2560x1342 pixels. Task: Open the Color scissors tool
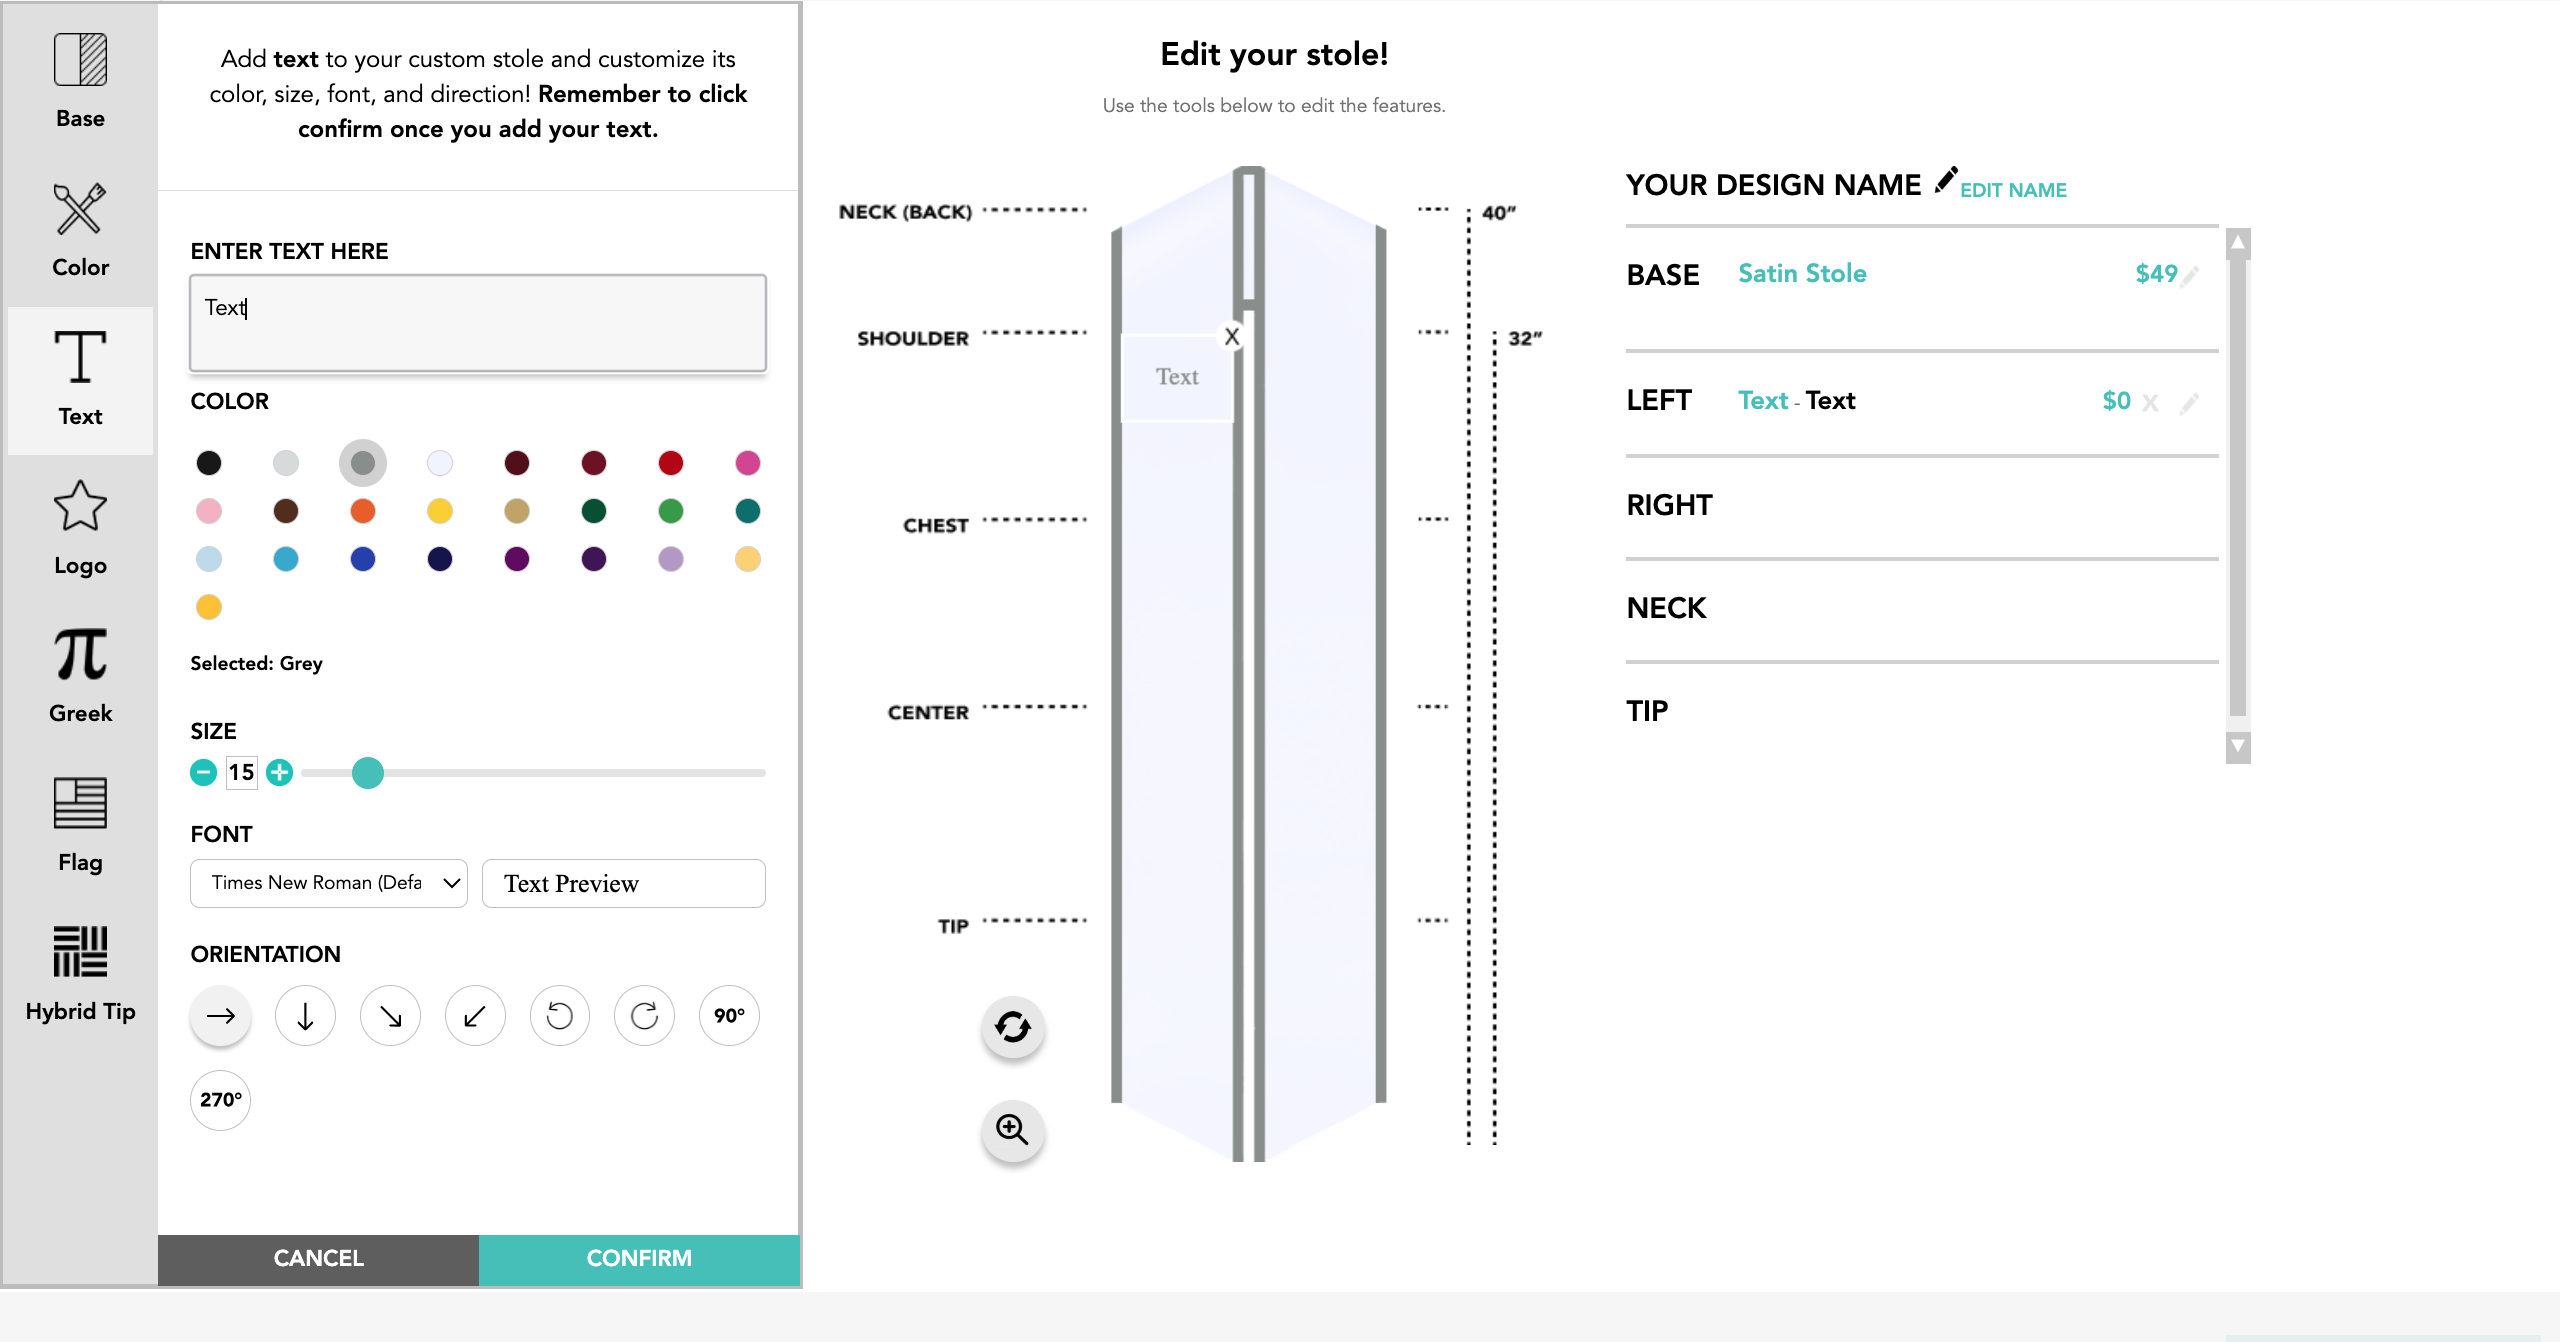tap(80, 230)
